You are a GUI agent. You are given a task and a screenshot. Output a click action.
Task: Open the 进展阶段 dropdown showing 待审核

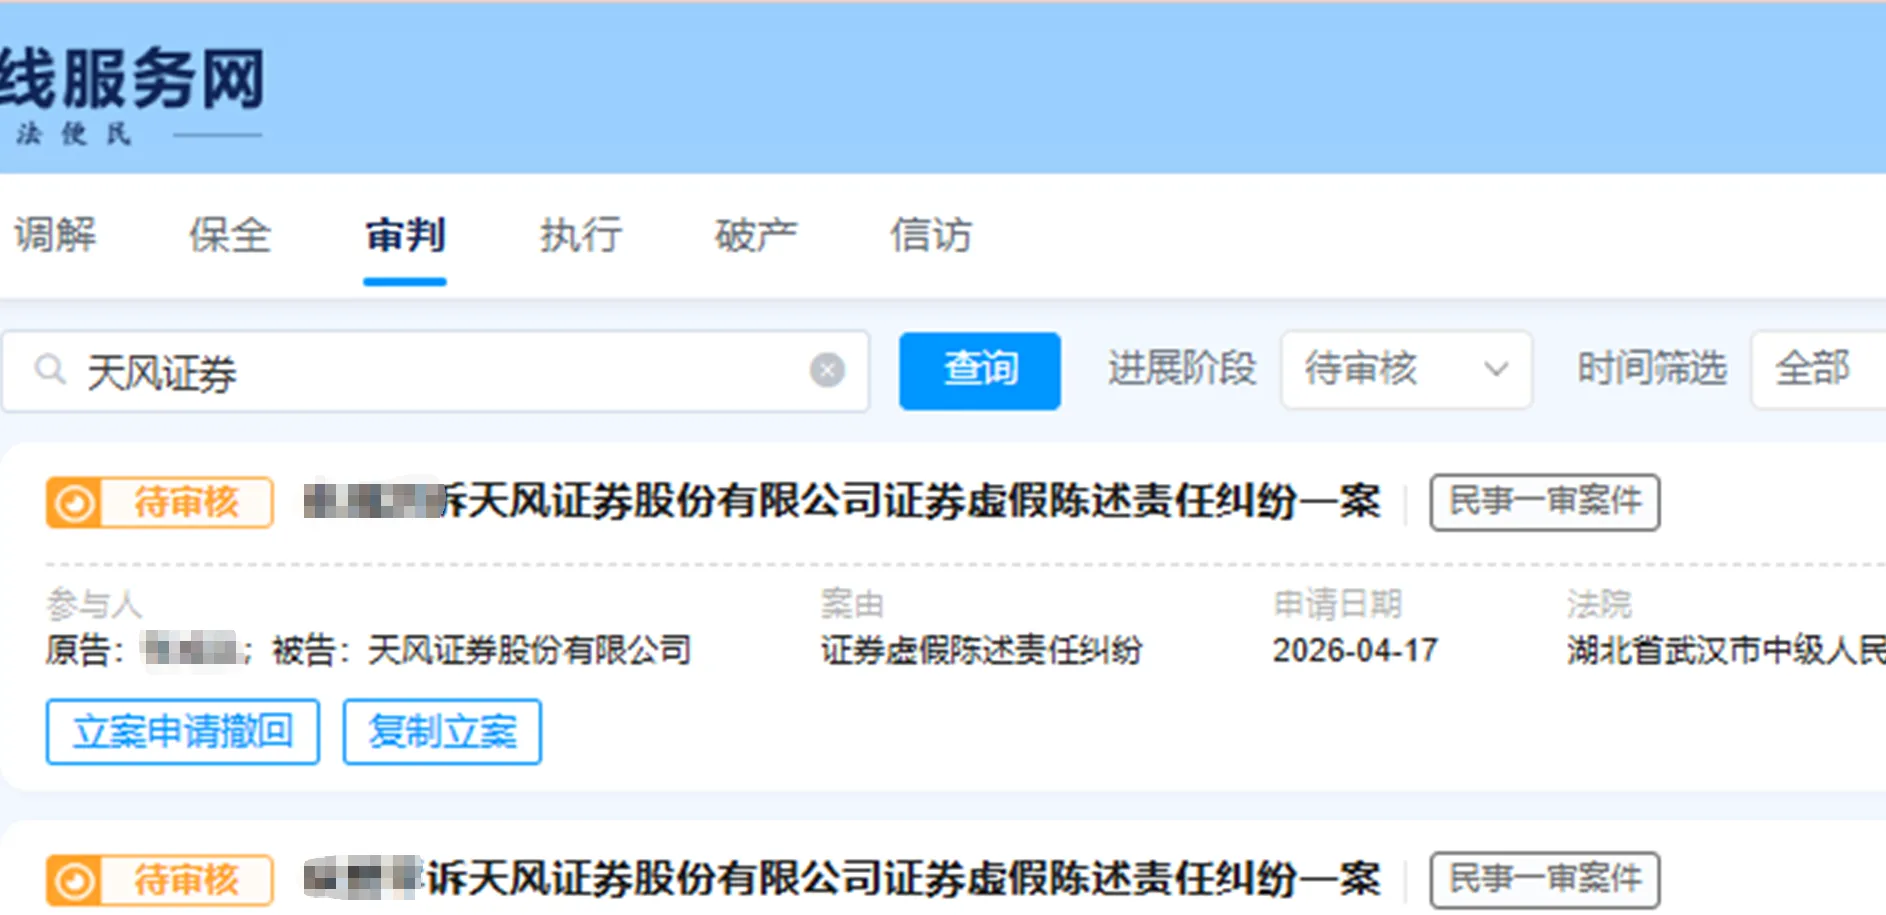coord(1406,370)
